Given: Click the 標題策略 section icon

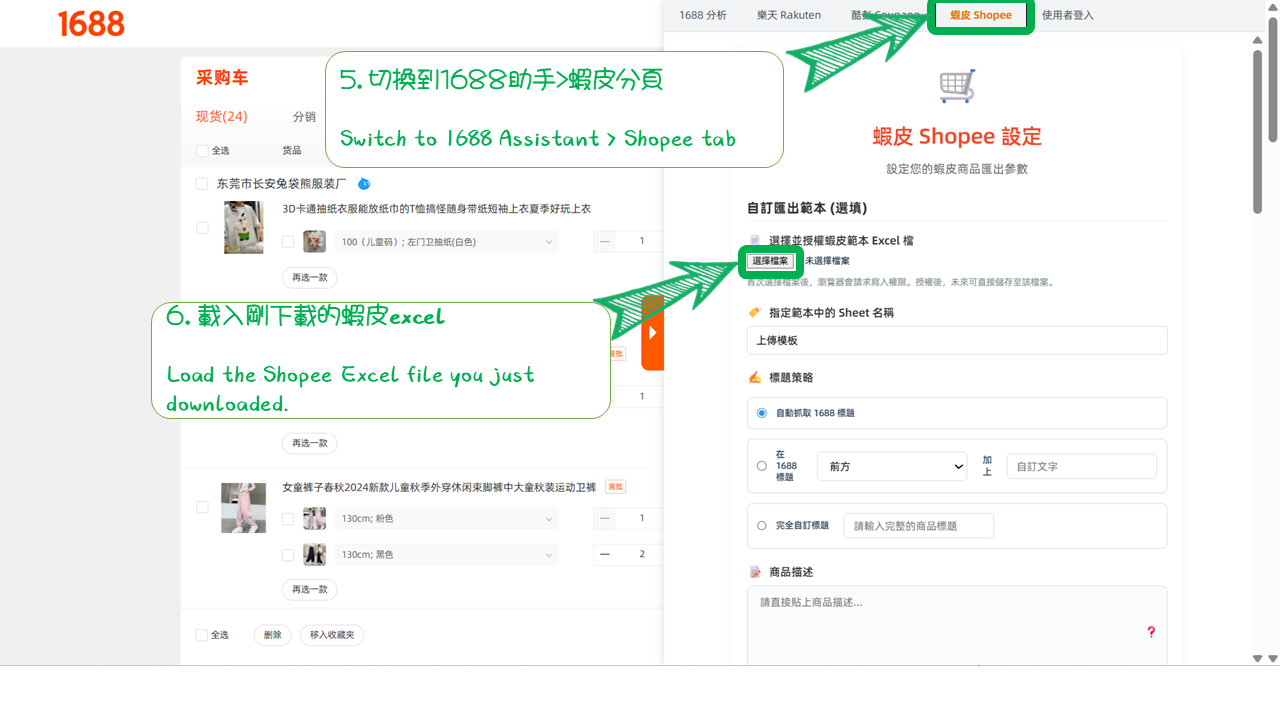Looking at the screenshot, I should tap(756, 377).
